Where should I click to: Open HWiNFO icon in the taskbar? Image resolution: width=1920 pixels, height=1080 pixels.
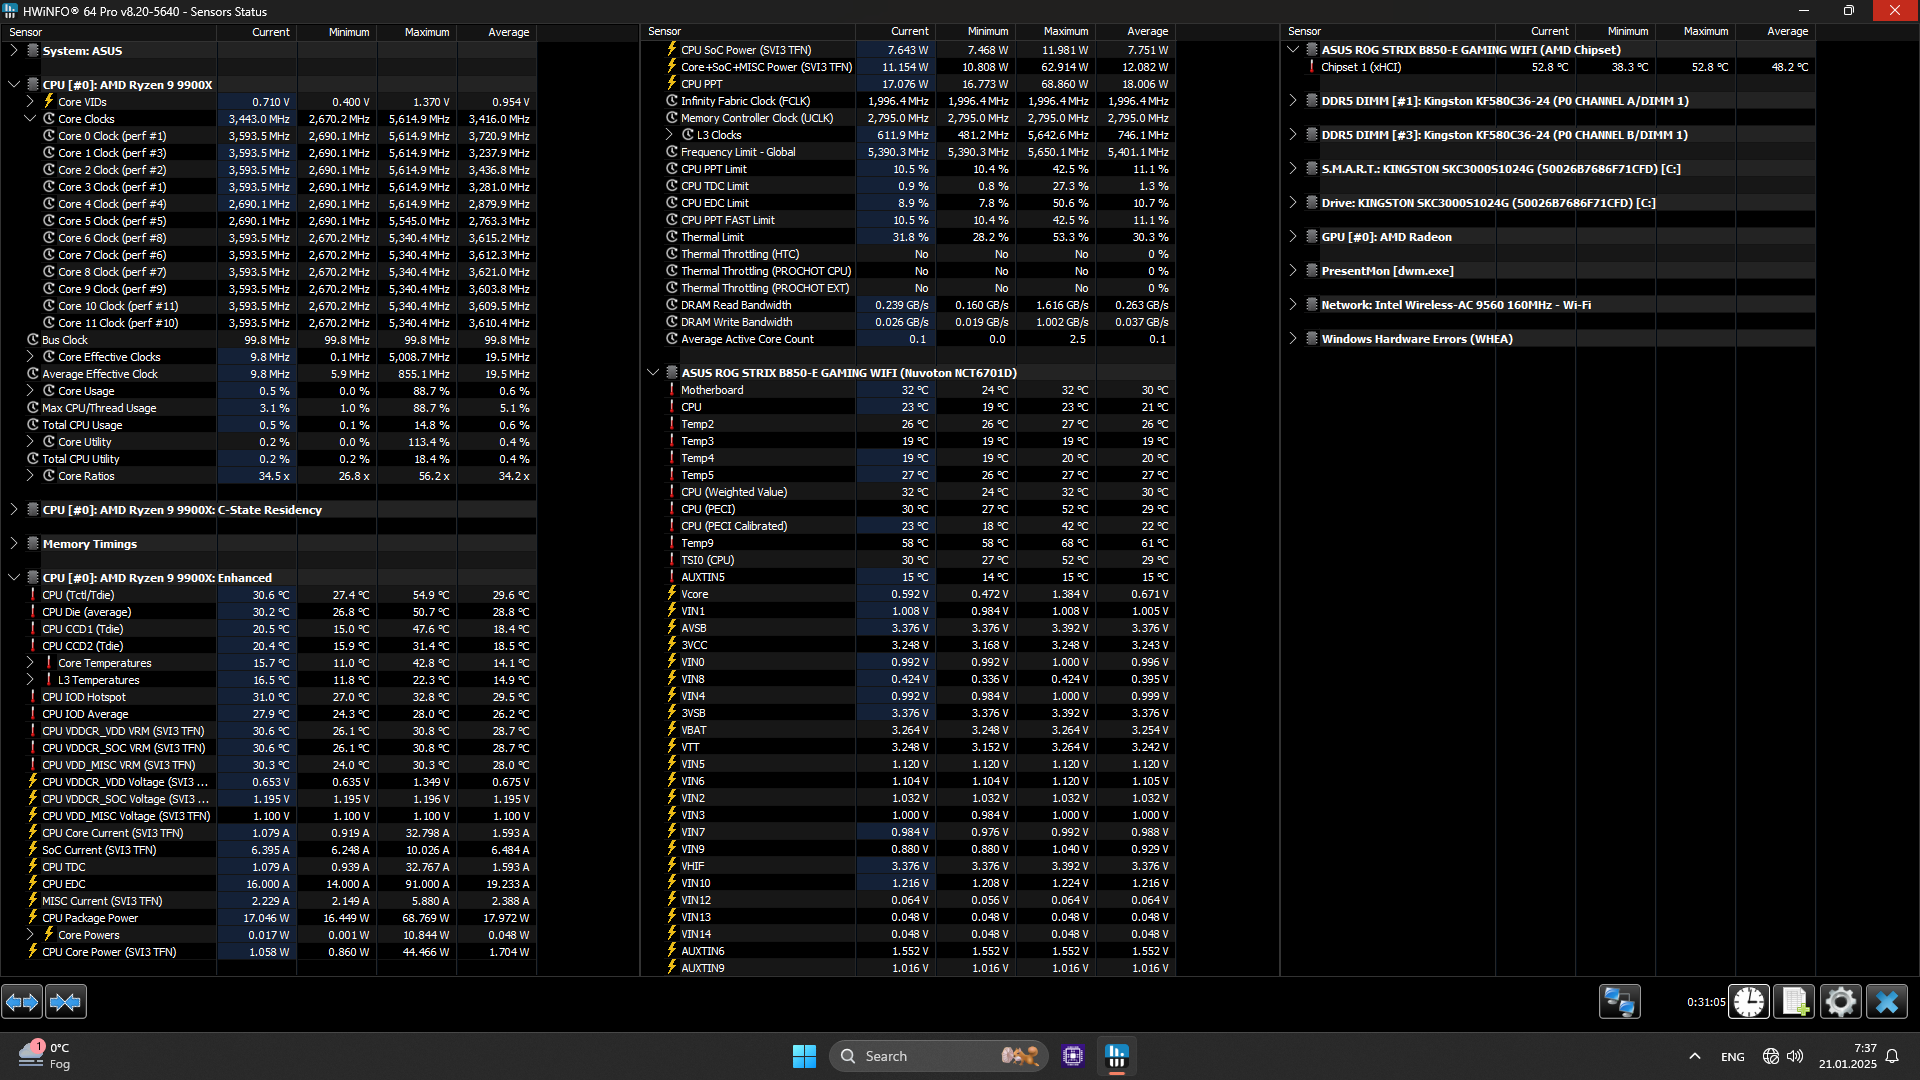click(x=1117, y=1056)
